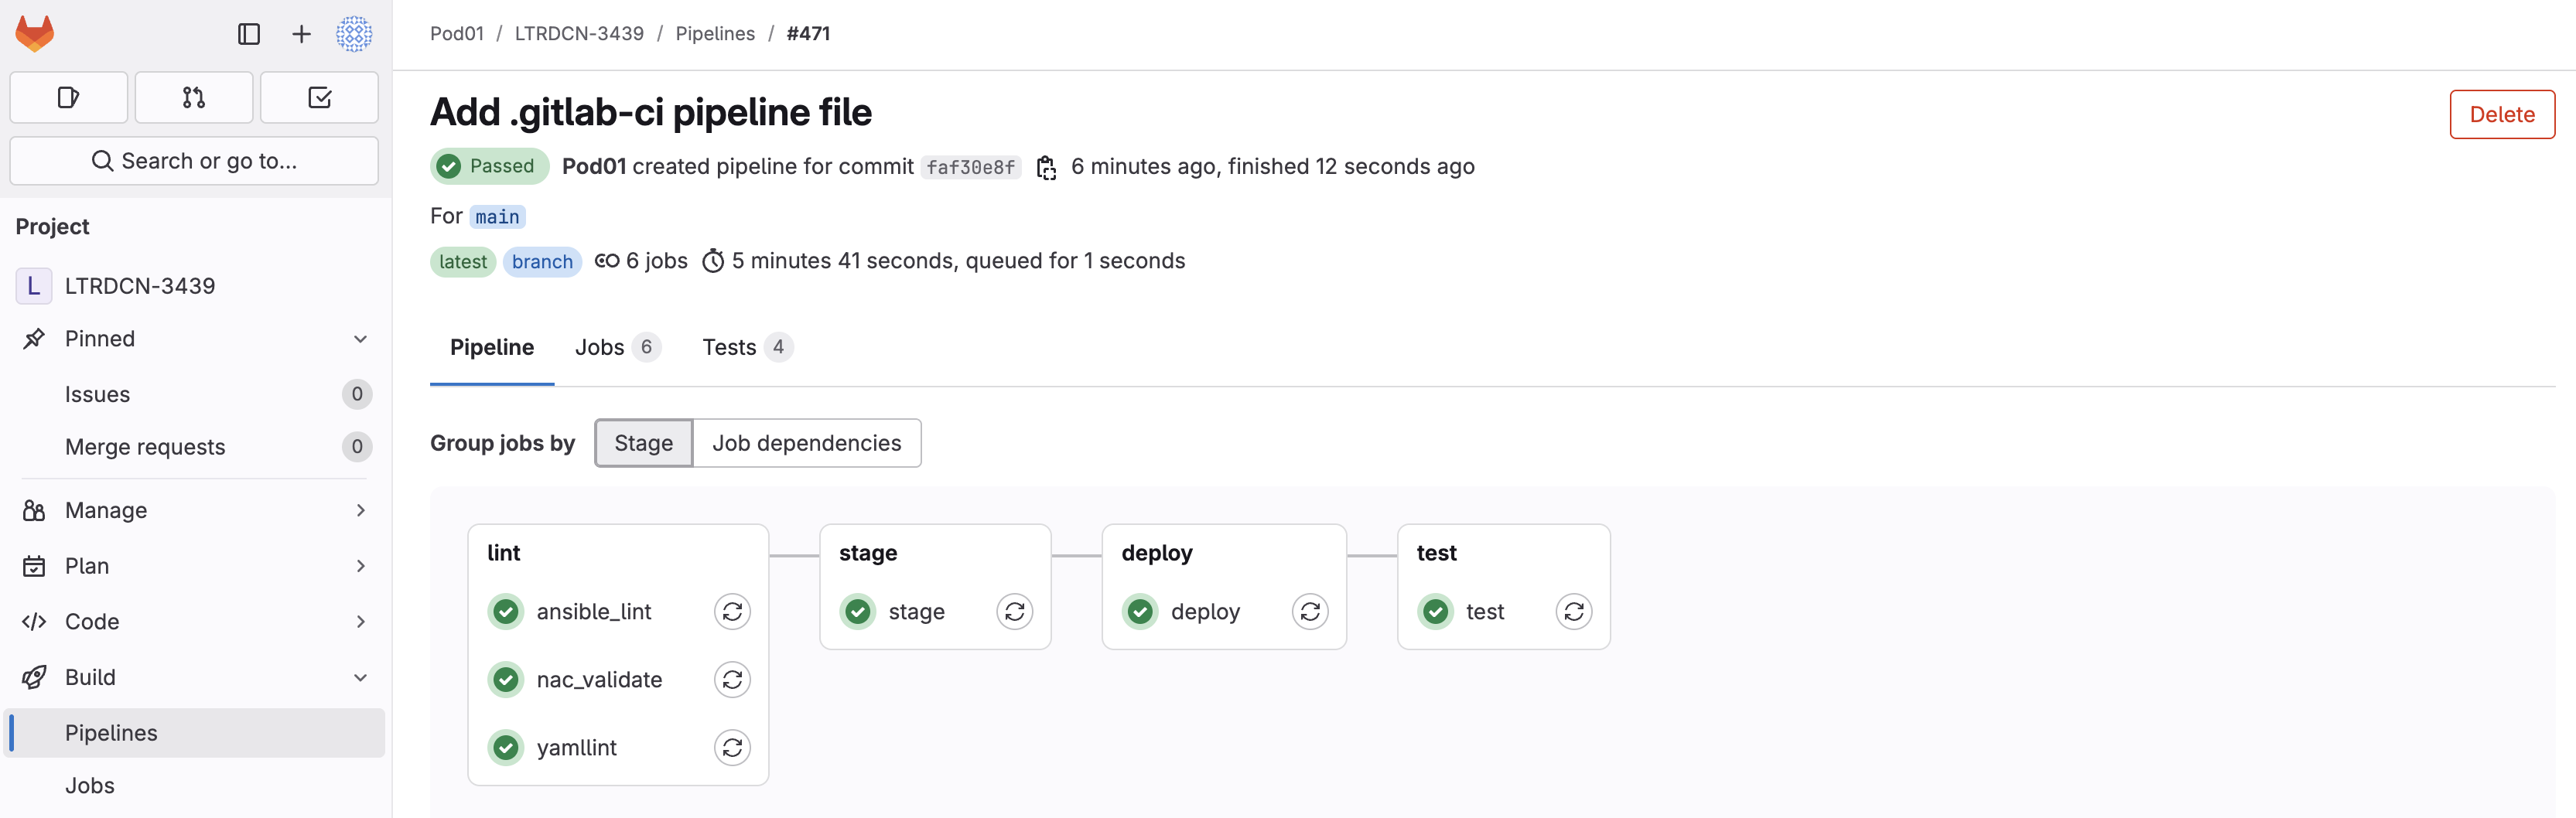
Task: Collapse the Build section
Action: pyautogui.click(x=360, y=677)
